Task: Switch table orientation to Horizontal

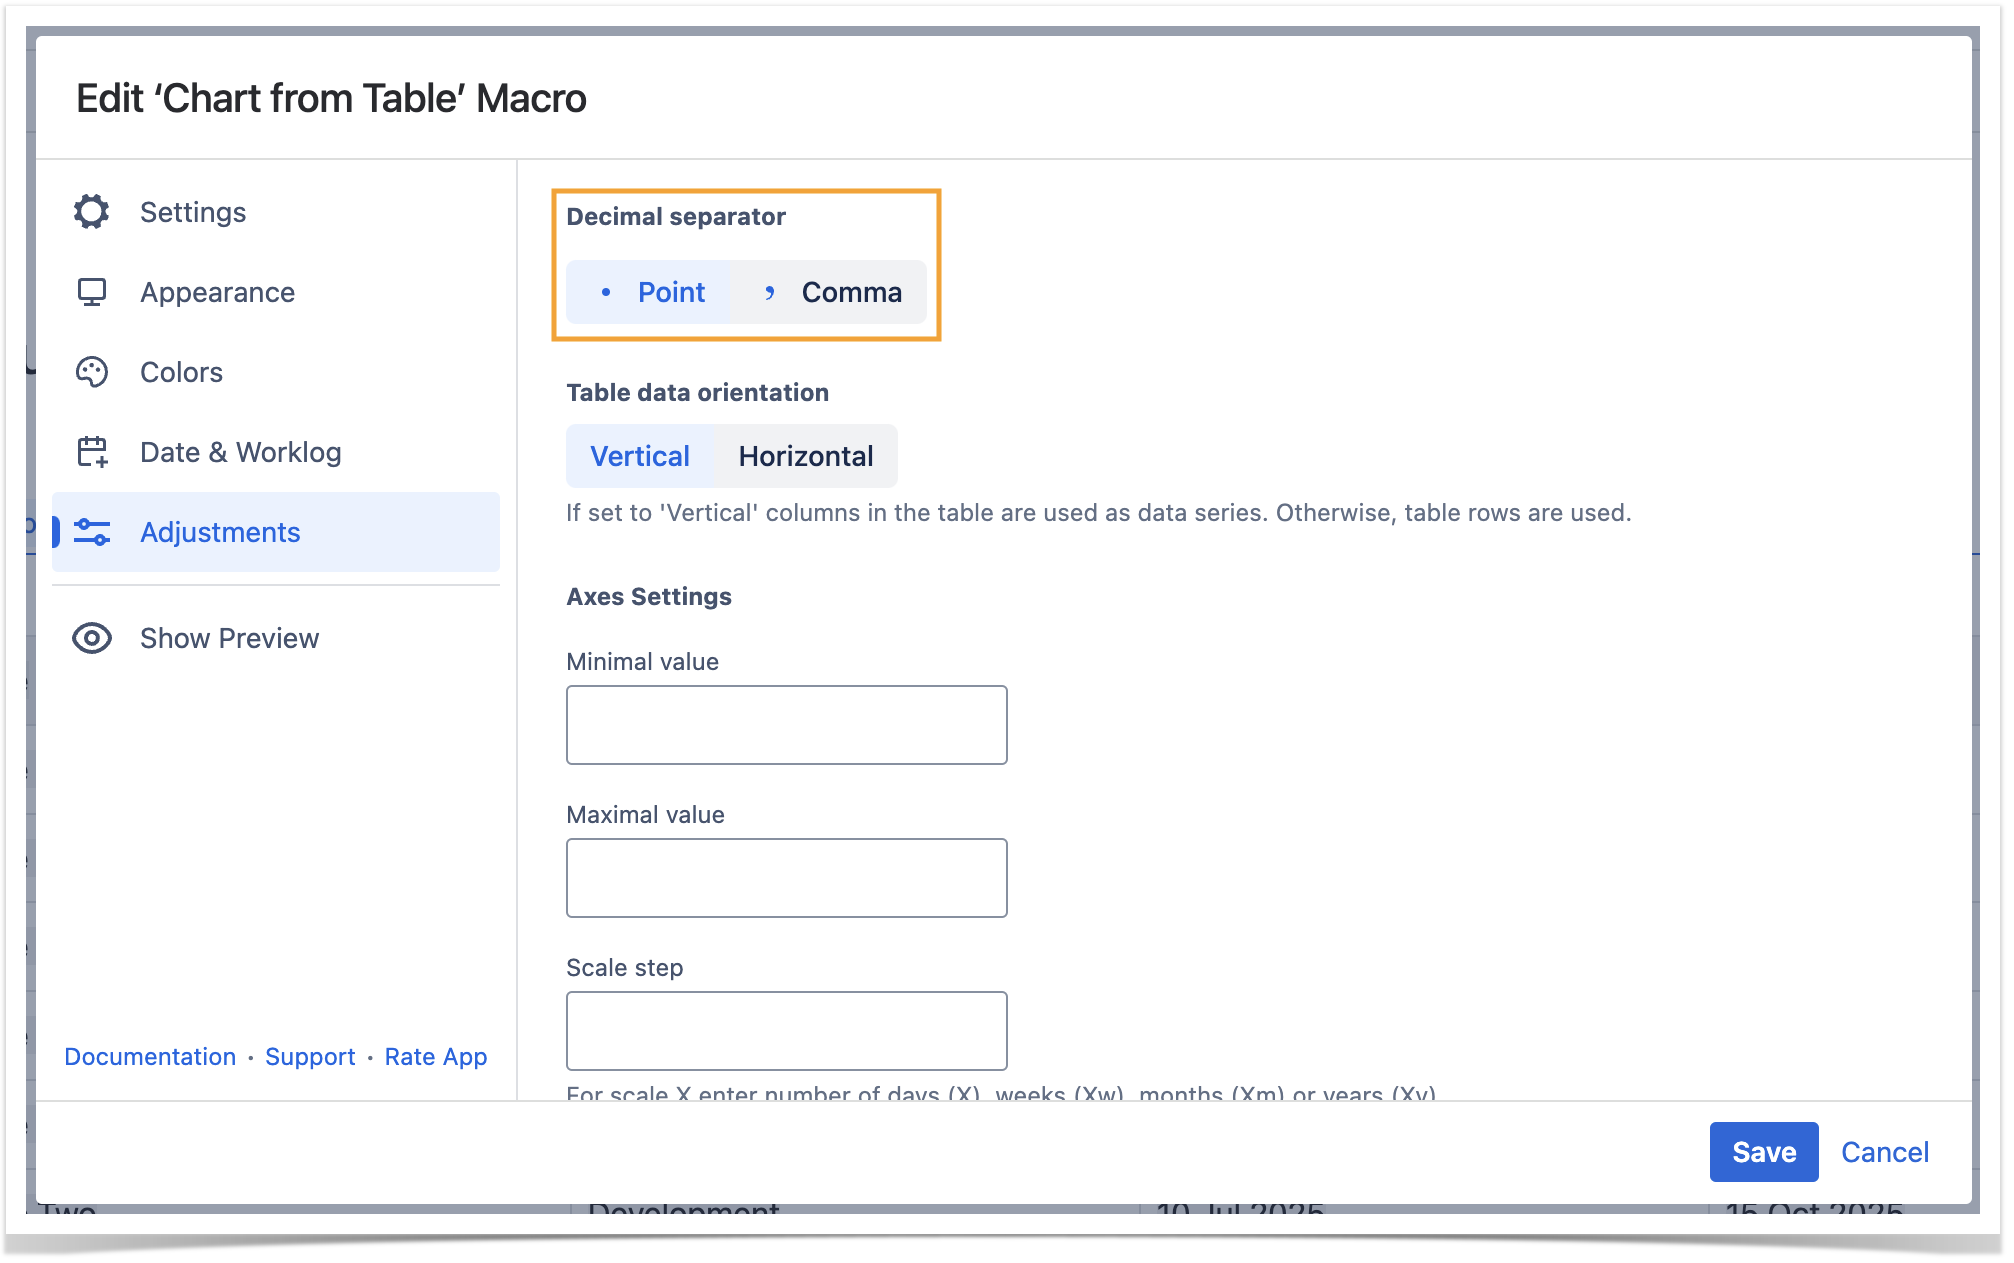Action: pyautogui.click(x=805, y=456)
